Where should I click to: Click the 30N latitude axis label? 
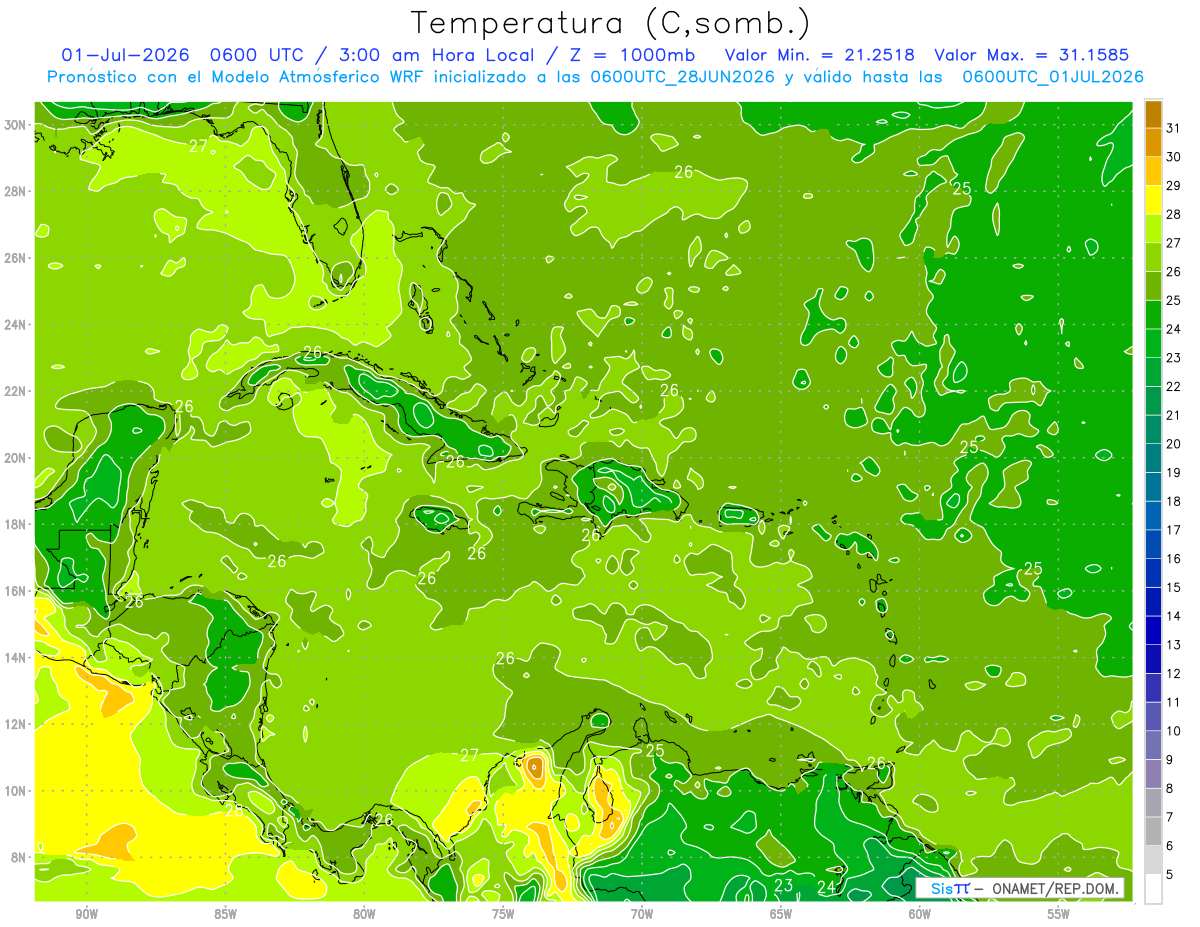(x=17, y=125)
